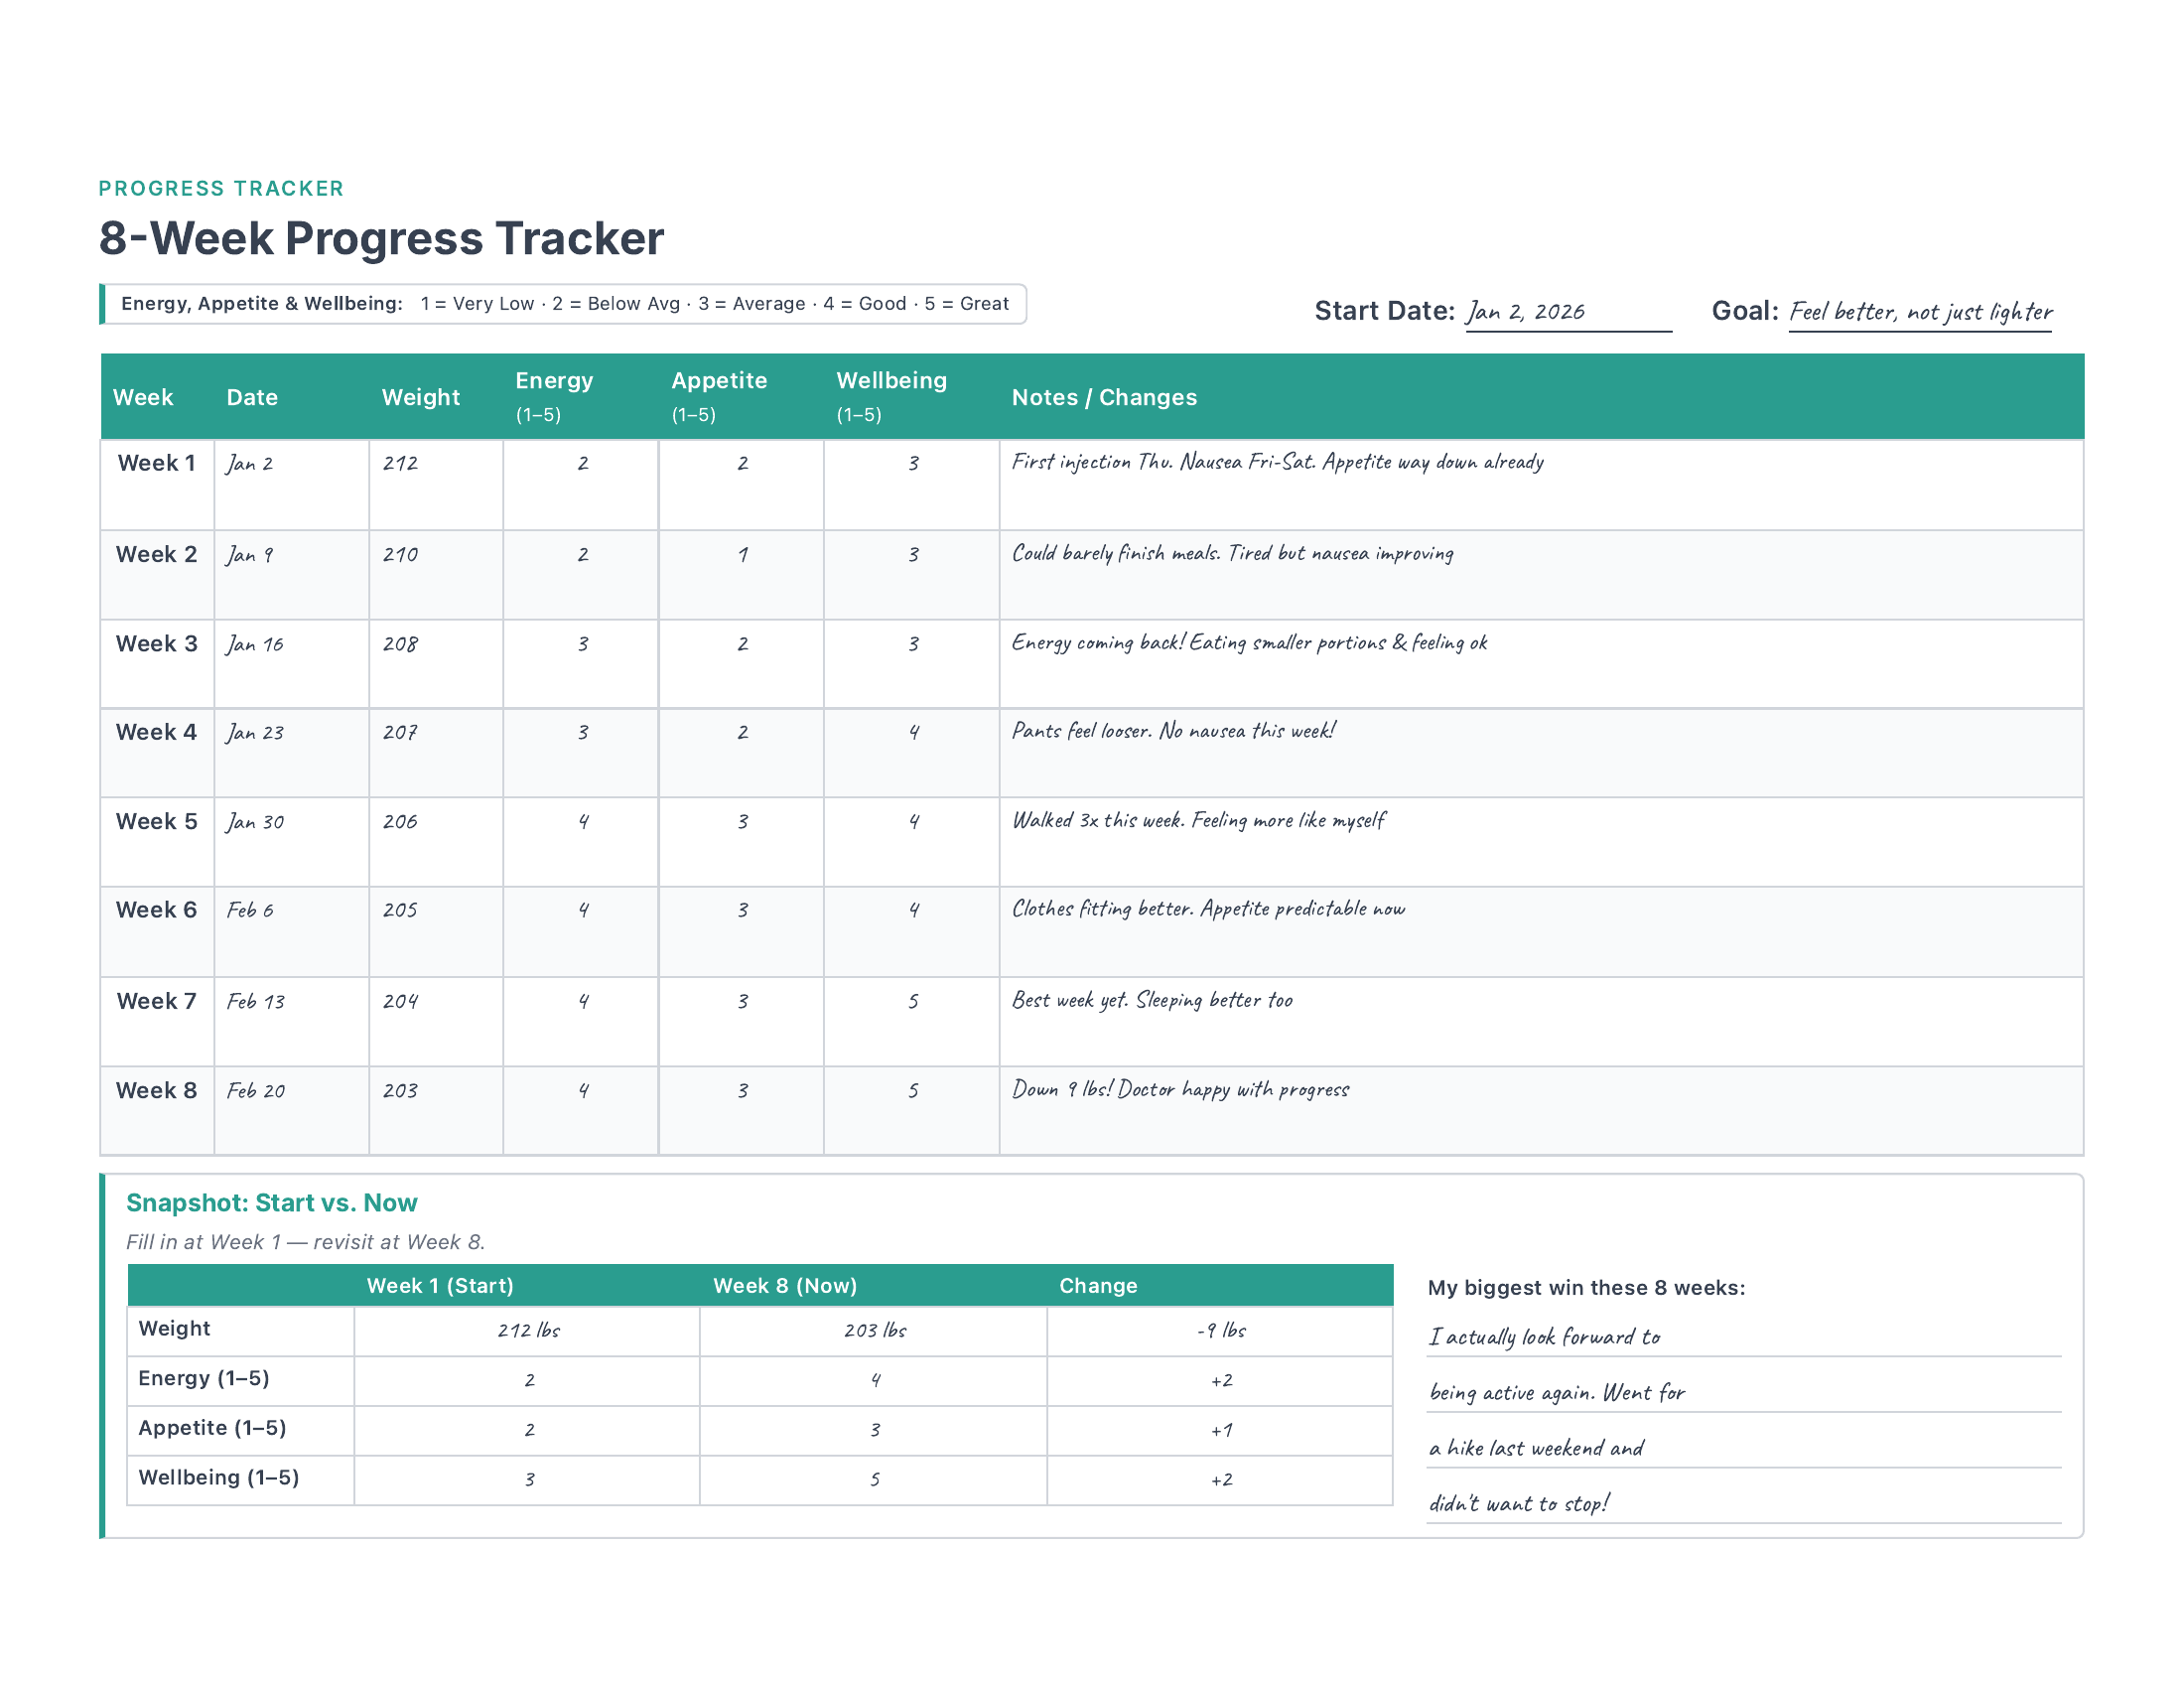Click the Weight column header
Image resolution: width=2184 pixels, height=1688 pixels.
point(420,397)
